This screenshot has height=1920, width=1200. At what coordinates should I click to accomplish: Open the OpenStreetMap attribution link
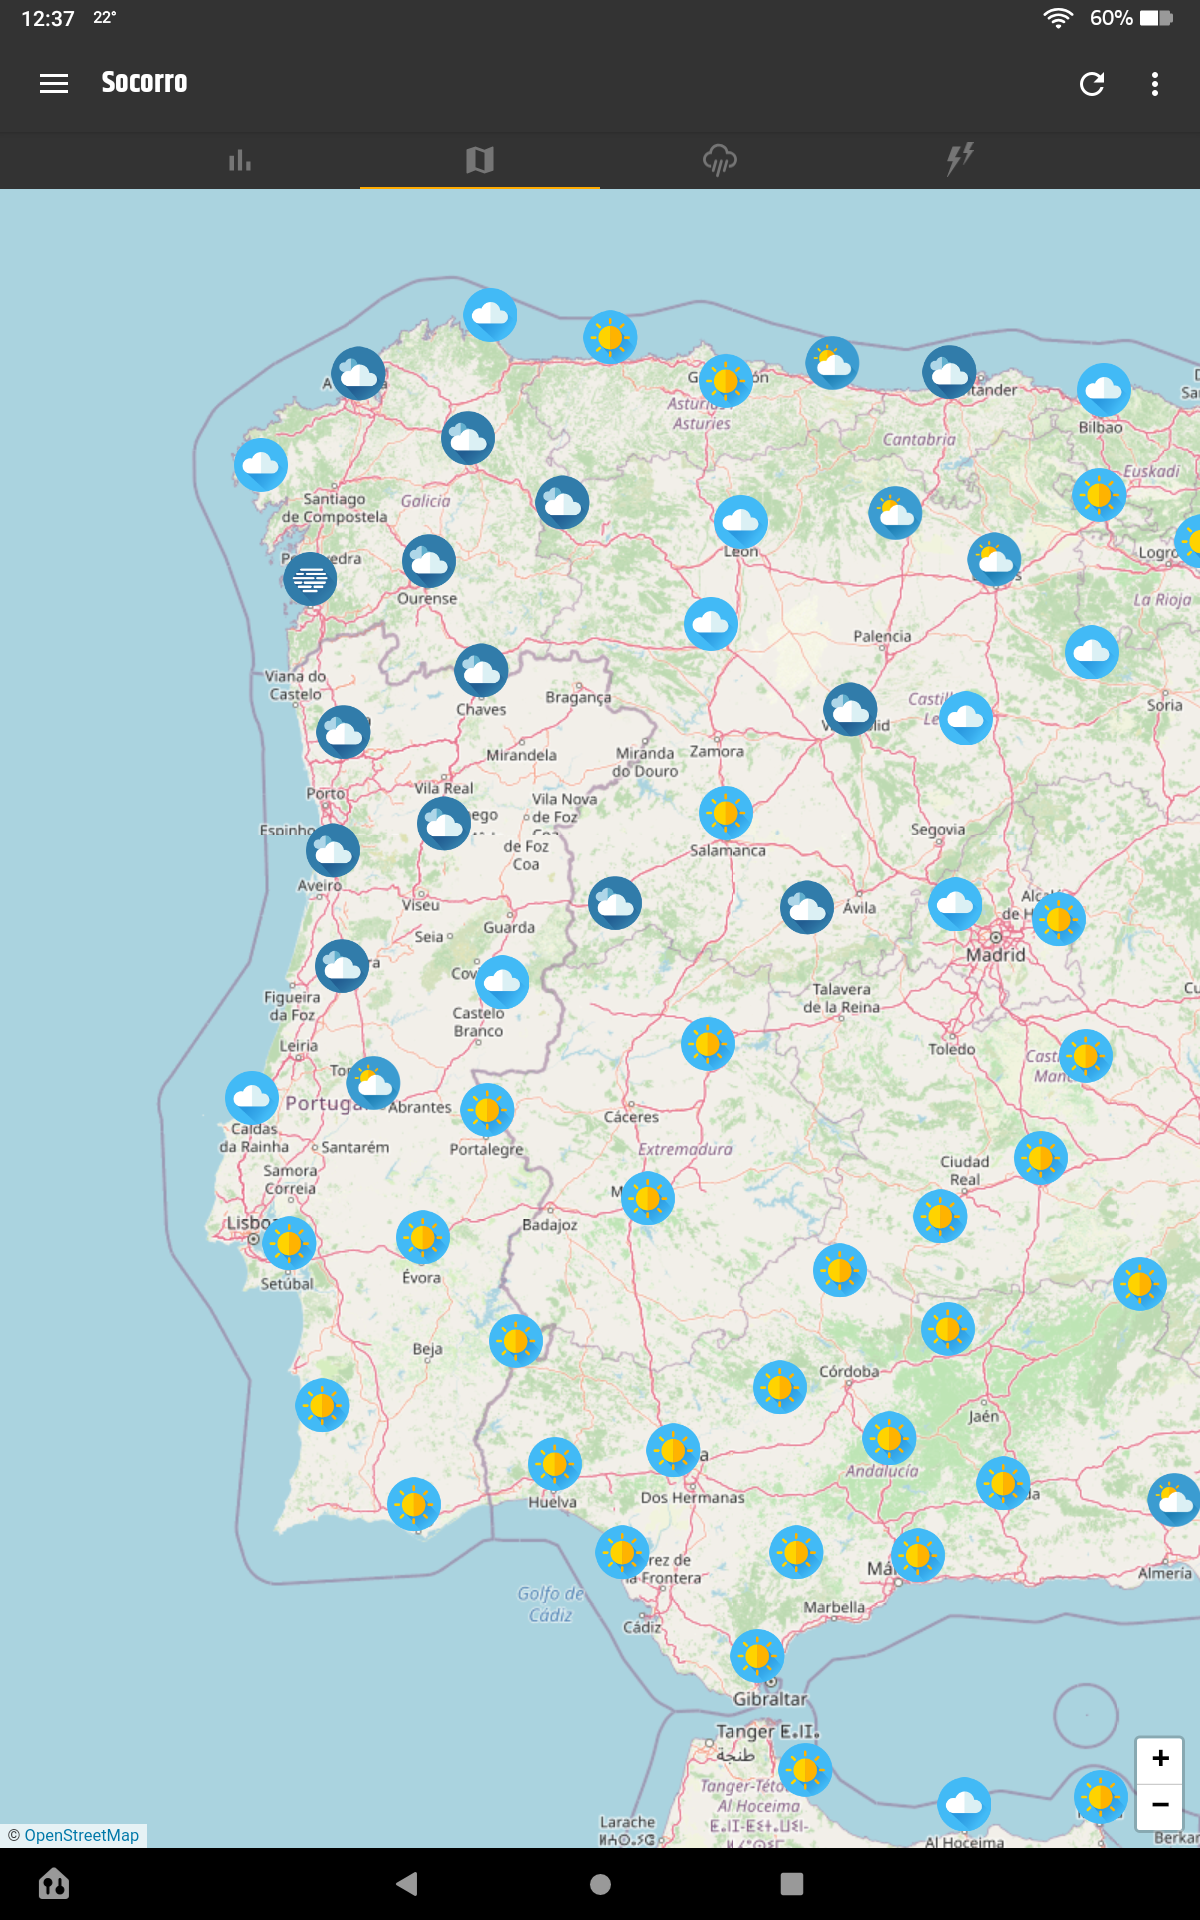tap(81, 1835)
